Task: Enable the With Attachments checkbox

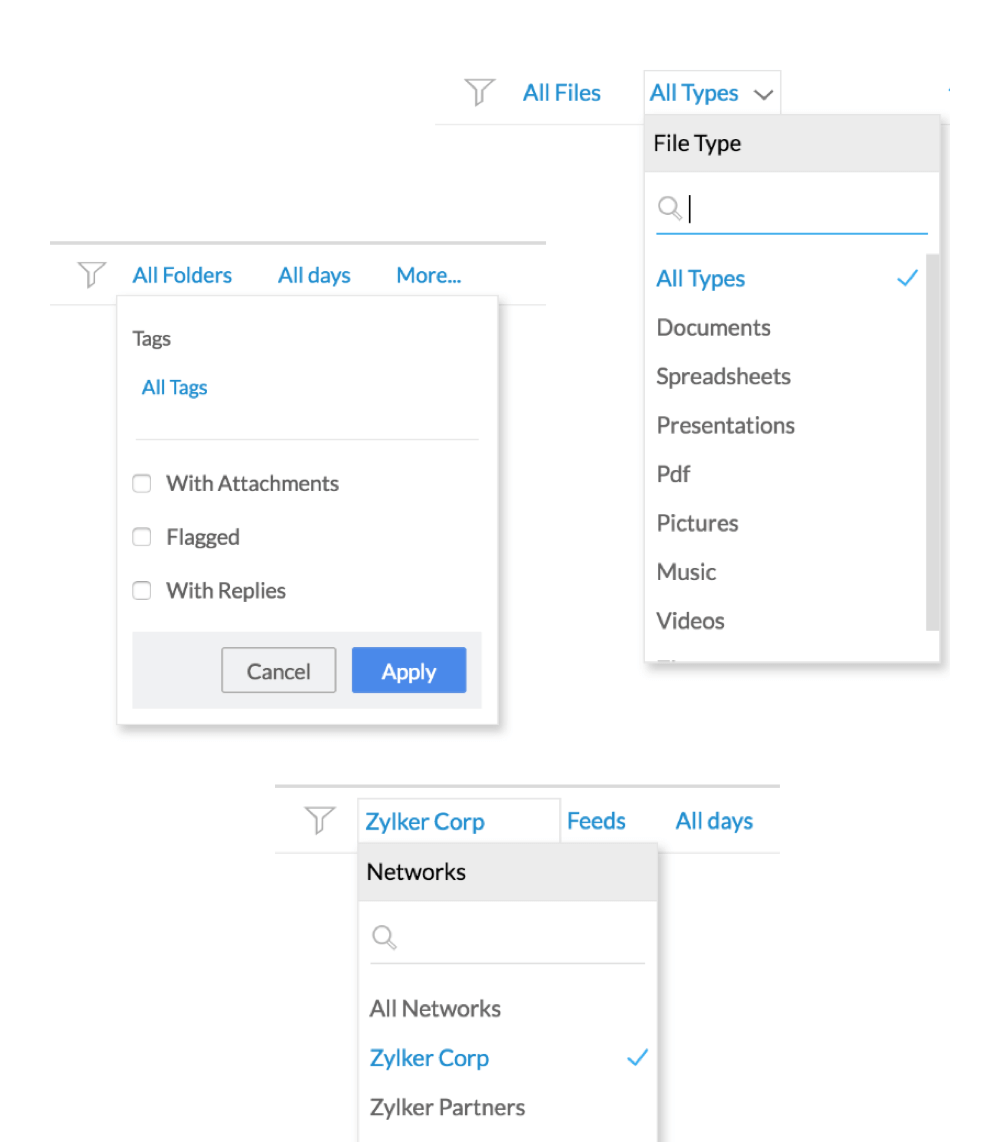Action: tap(142, 484)
